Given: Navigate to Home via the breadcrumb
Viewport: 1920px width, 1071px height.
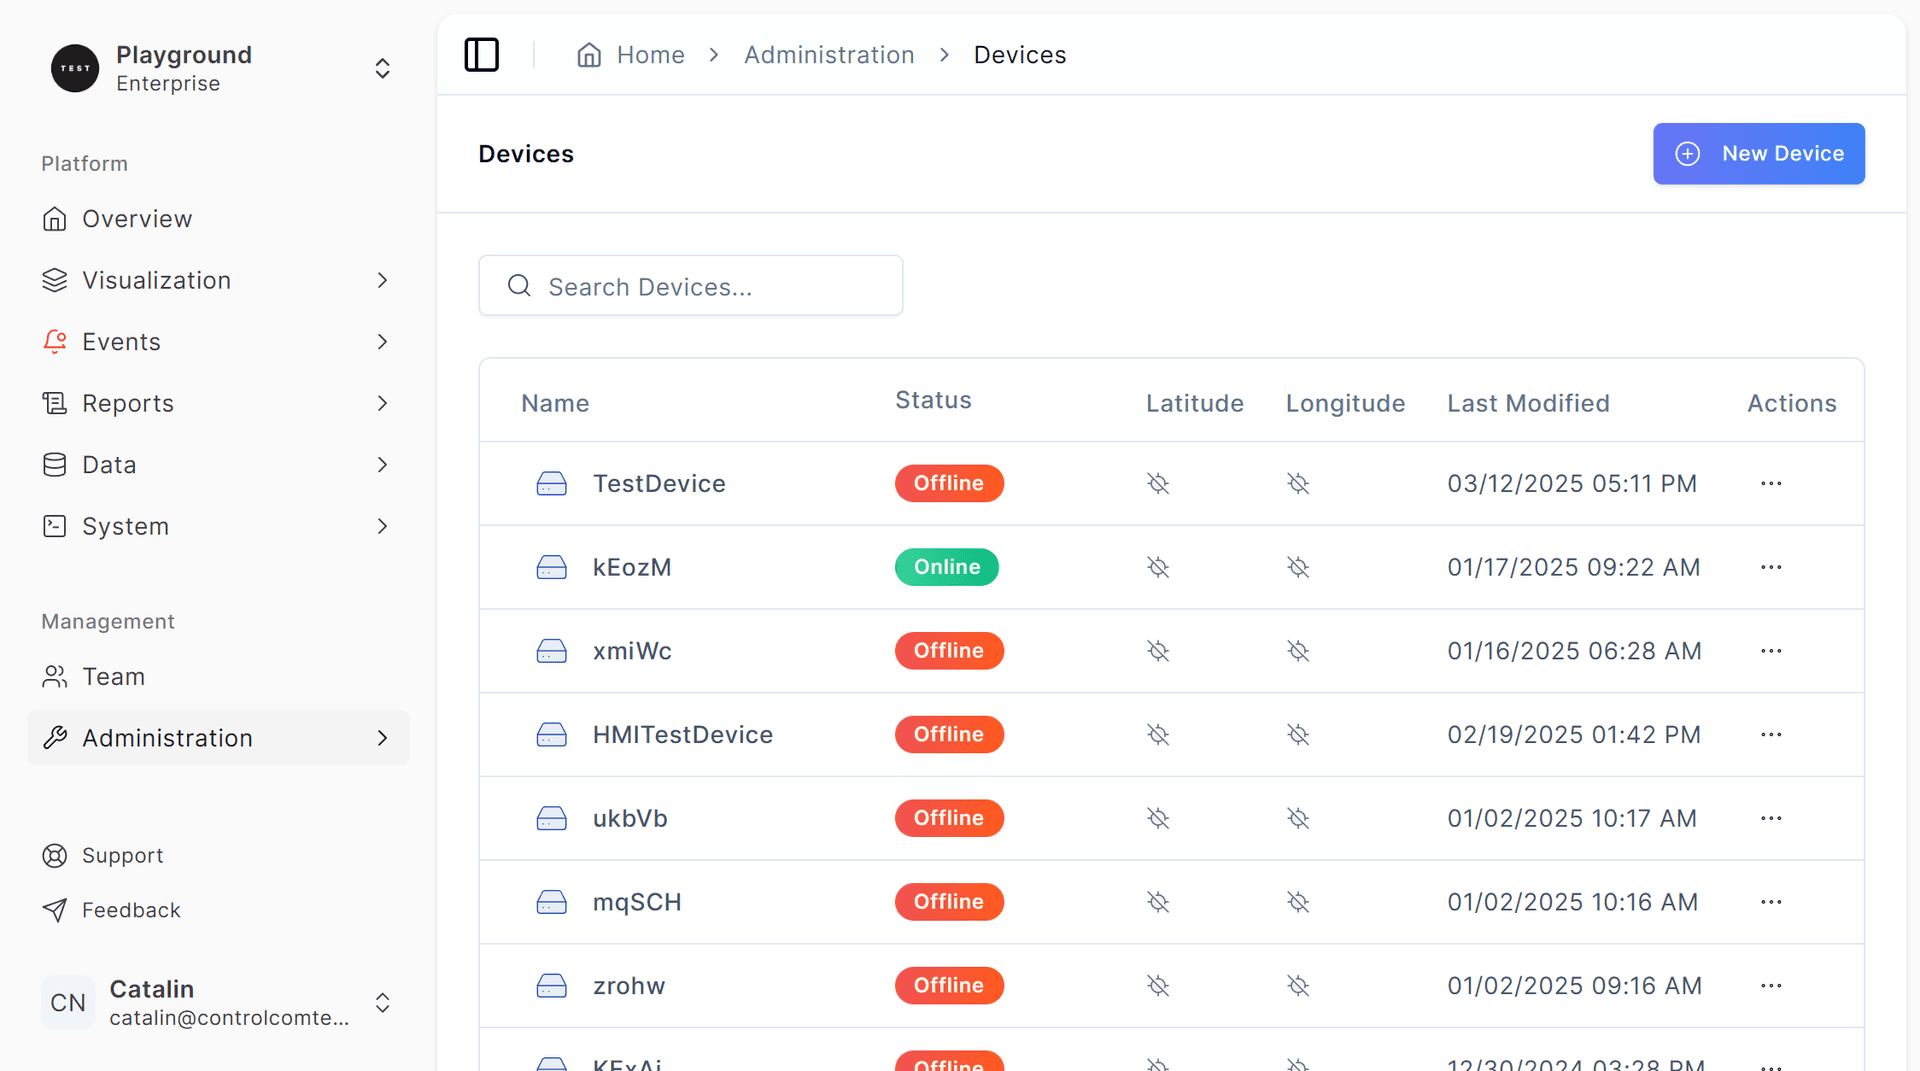Looking at the screenshot, I should [x=651, y=55].
